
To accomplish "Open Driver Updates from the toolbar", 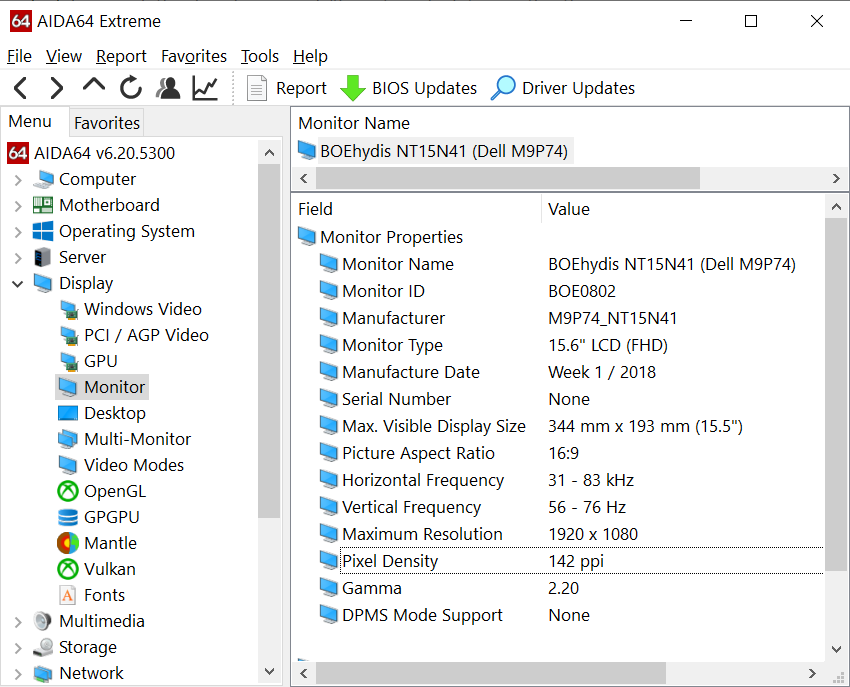I will coord(563,88).
